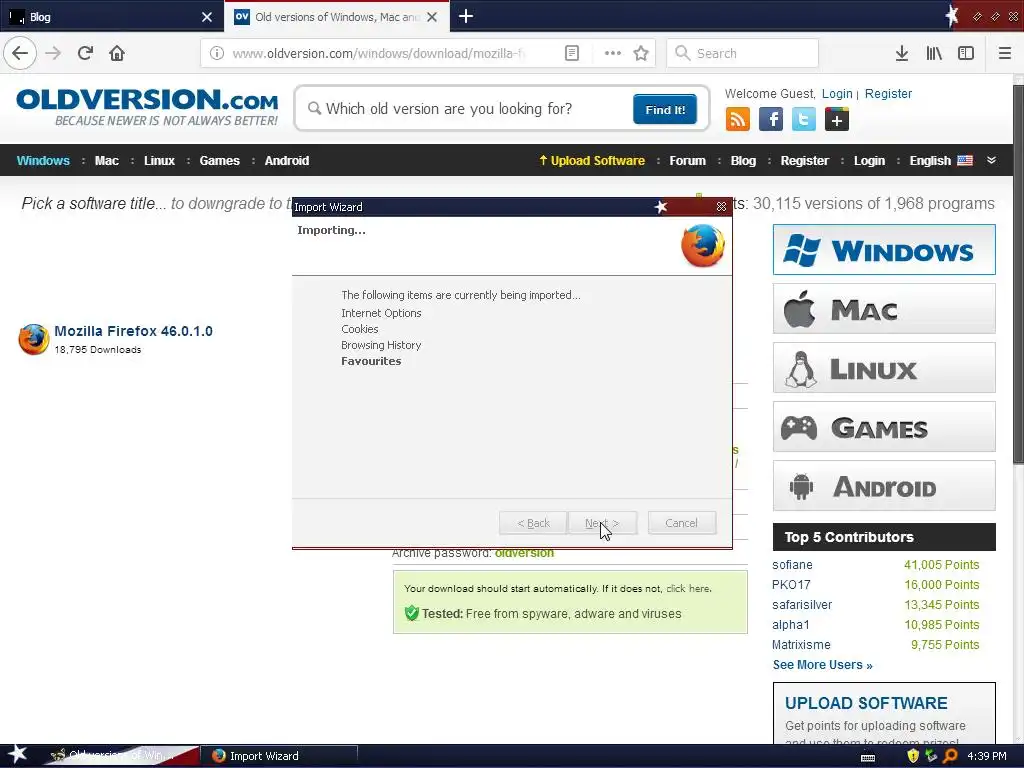Image resolution: width=1024 pixels, height=768 pixels.
Task: Focus the Firefox toolbar Search box
Action: [x=743, y=53]
